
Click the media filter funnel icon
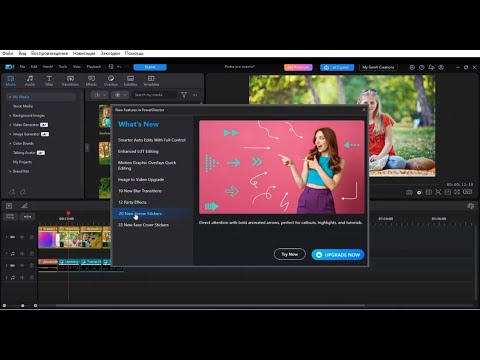[184, 95]
